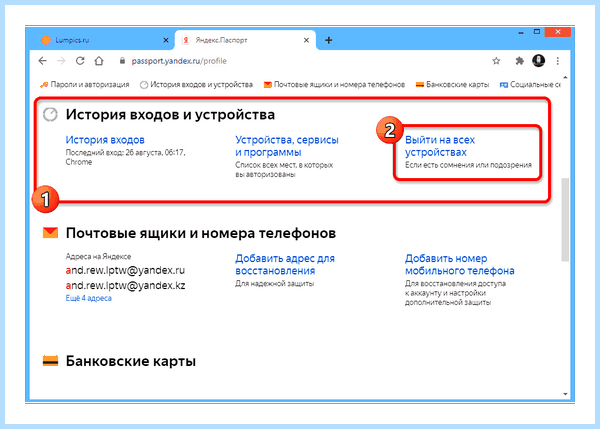Click Добавить адрес для восстановления

click(x=285, y=265)
